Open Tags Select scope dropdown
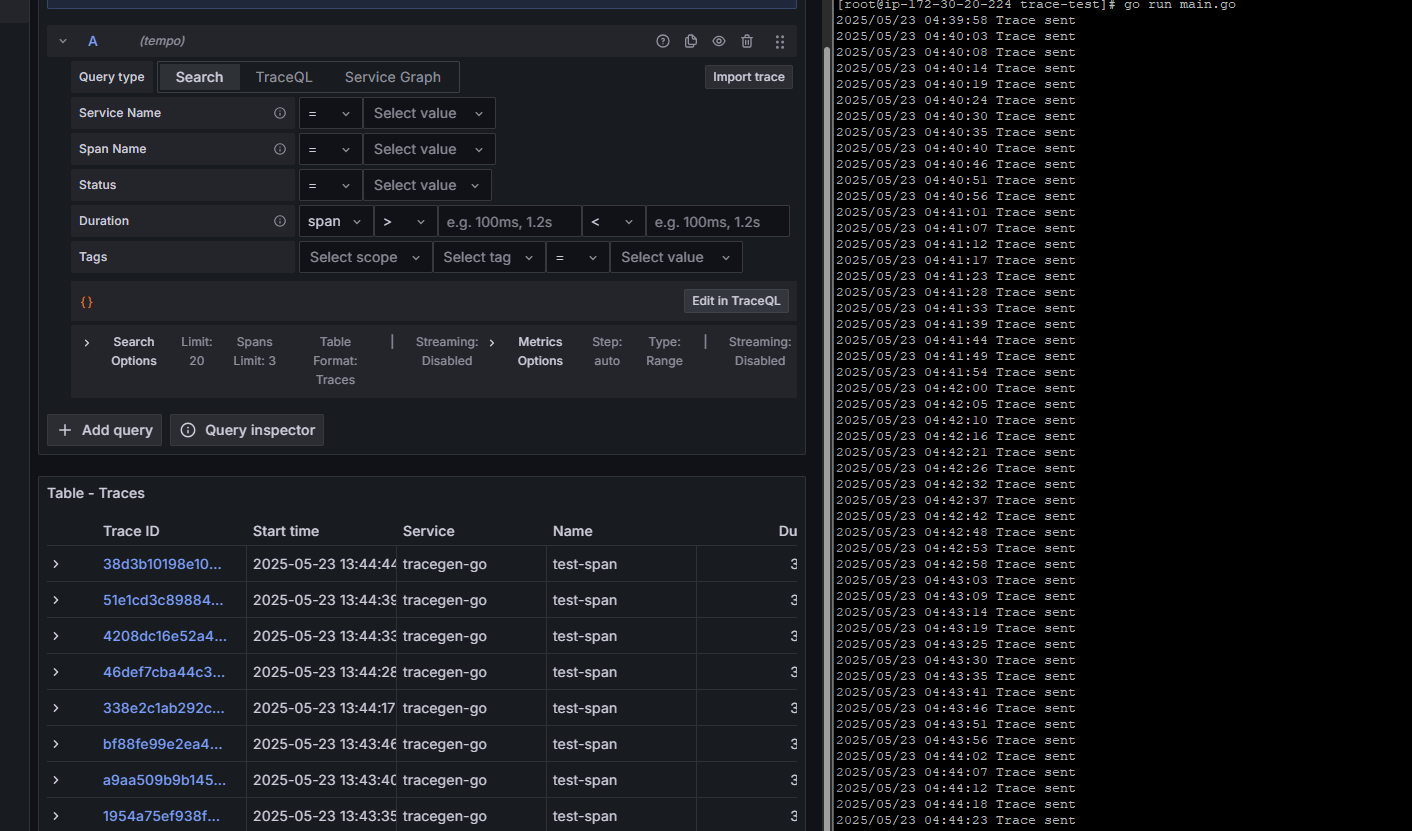1412x831 pixels. (366, 257)
